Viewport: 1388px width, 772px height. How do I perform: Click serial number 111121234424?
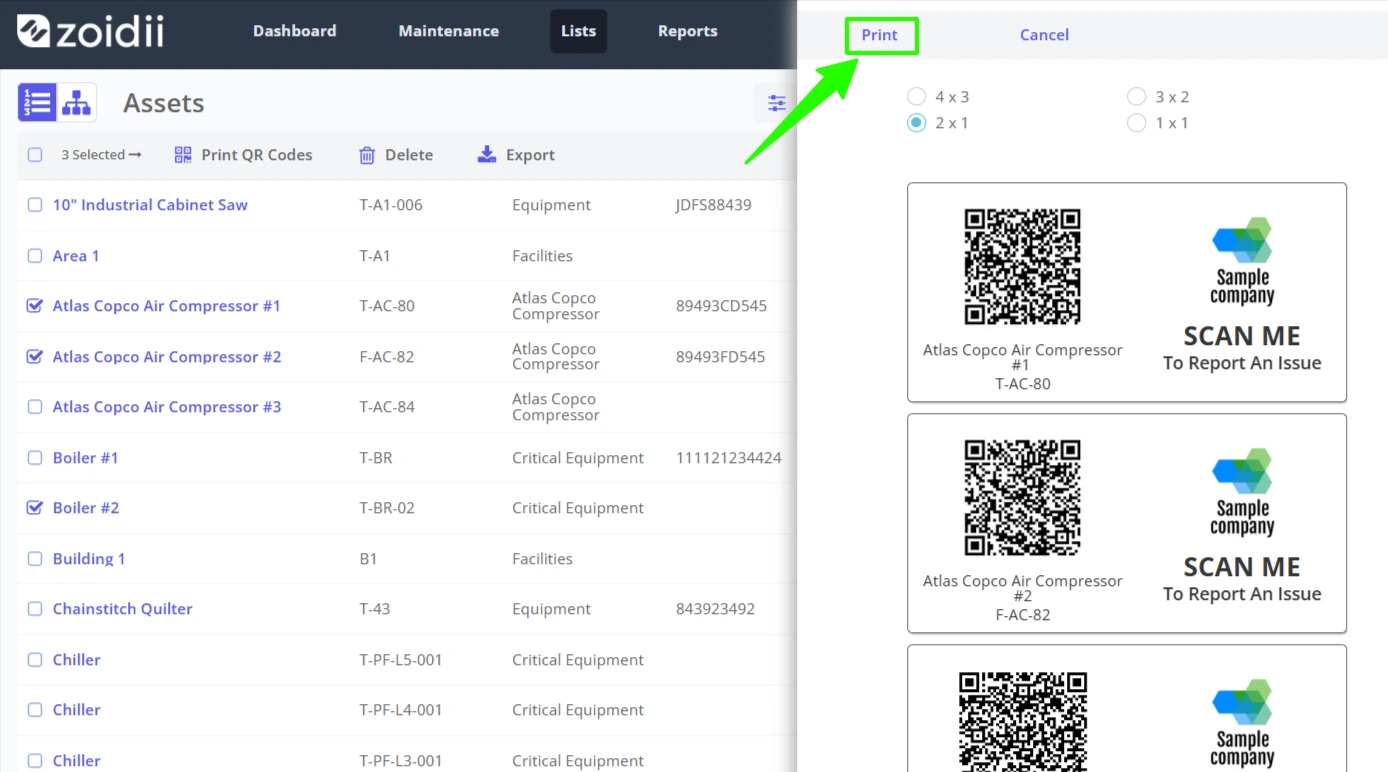tap(729, 458)
